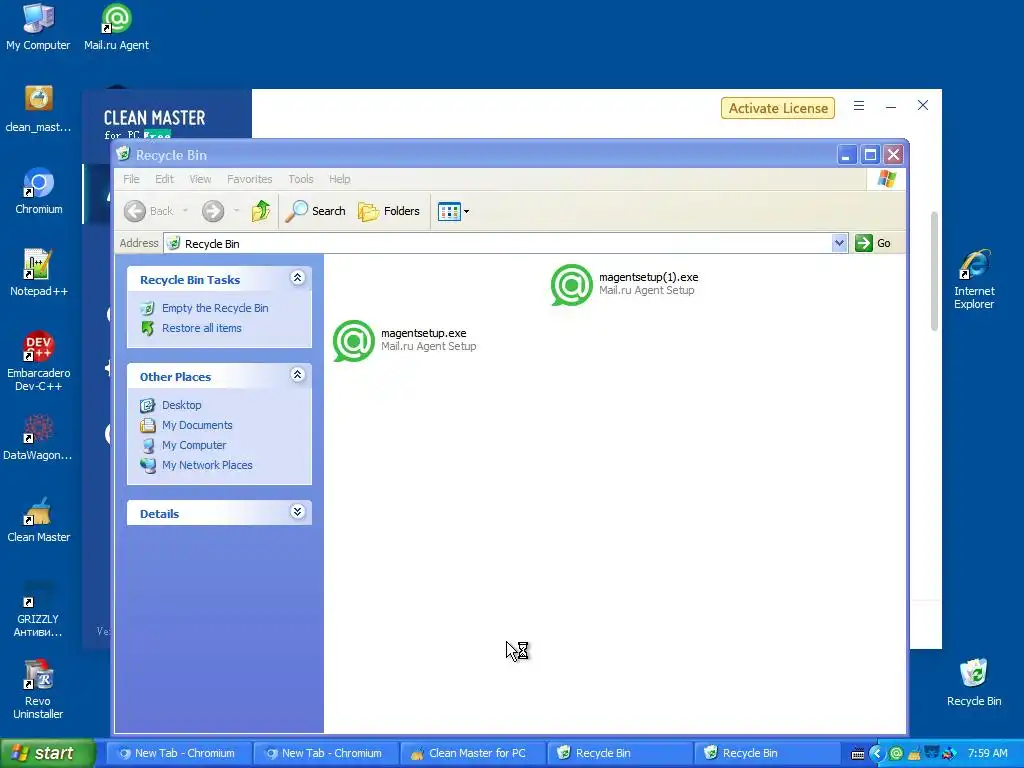Click the Forward navigation arrow

point(213,211)
